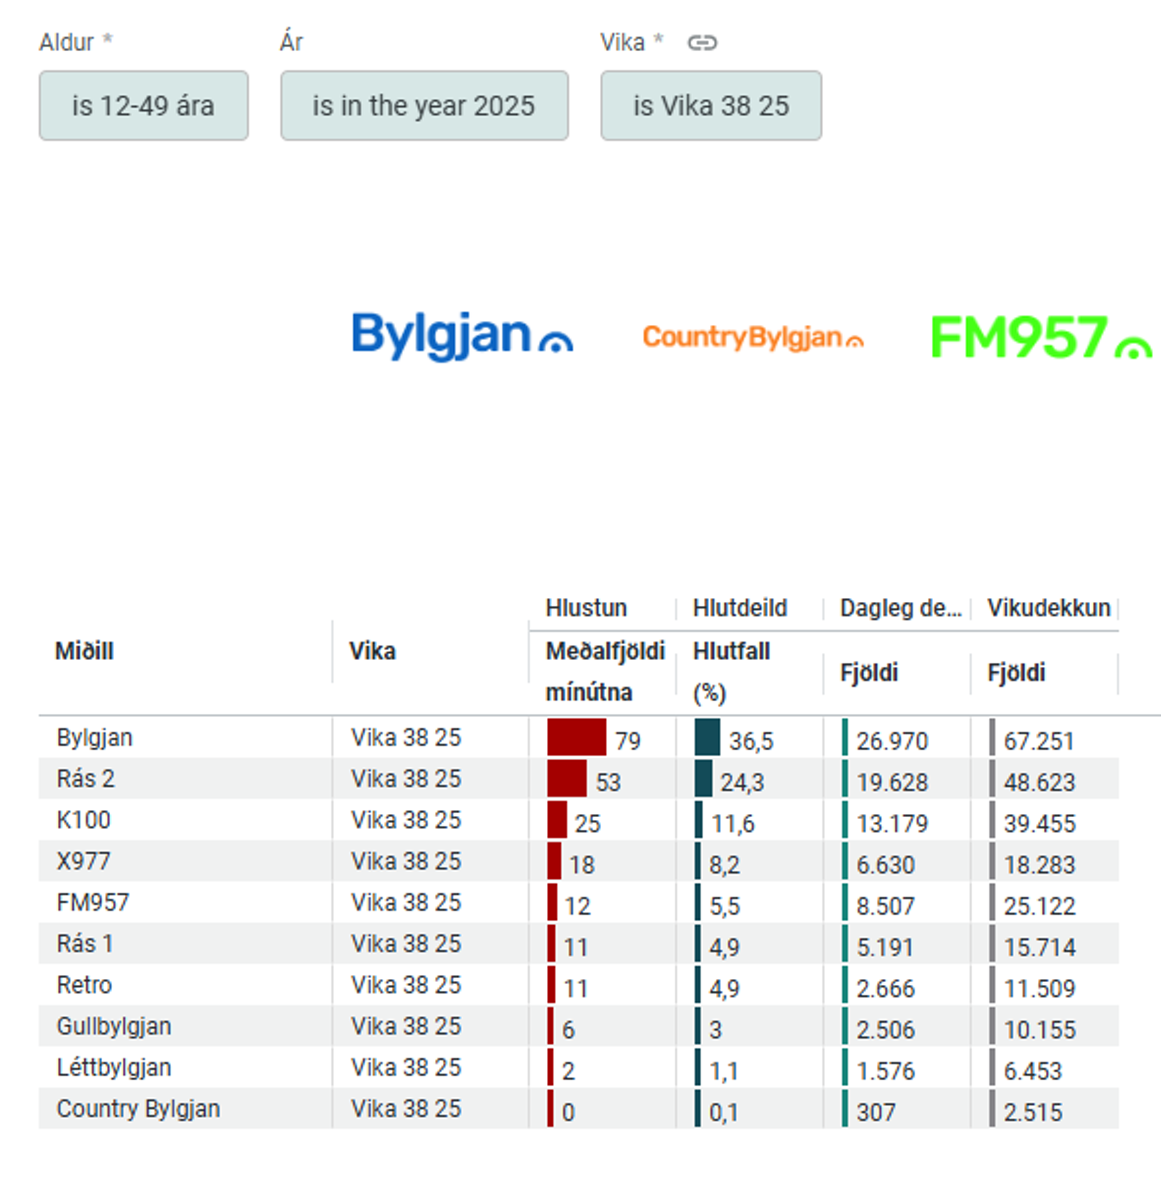Select the Rás 2 row name
Image resolution: width=1161 pixels, height=1200 pixels.
click(85, 779)
